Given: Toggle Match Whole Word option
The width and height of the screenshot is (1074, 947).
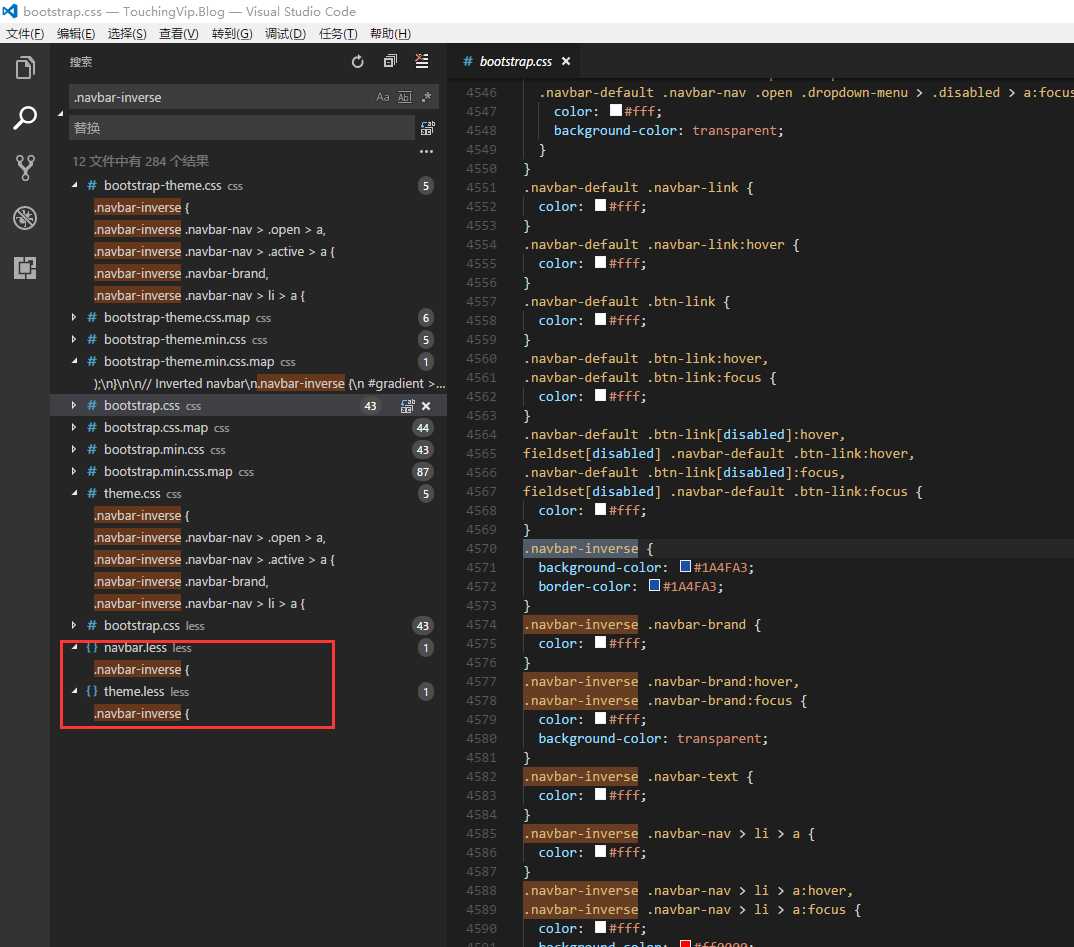Looking at the screenshot, I should point(405,97).
